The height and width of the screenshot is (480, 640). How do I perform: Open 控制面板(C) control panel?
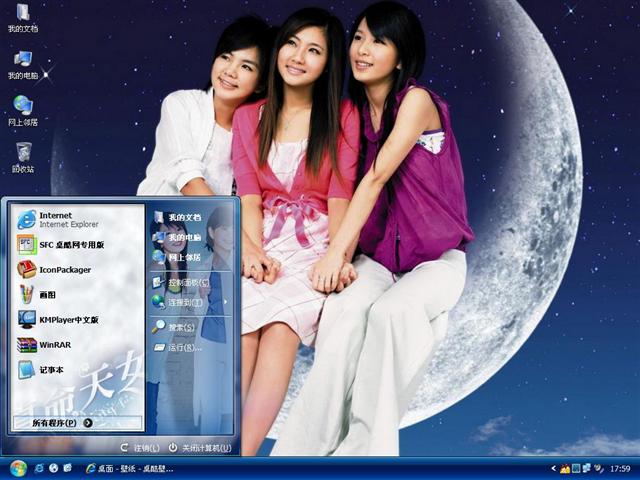pos(191,282)
